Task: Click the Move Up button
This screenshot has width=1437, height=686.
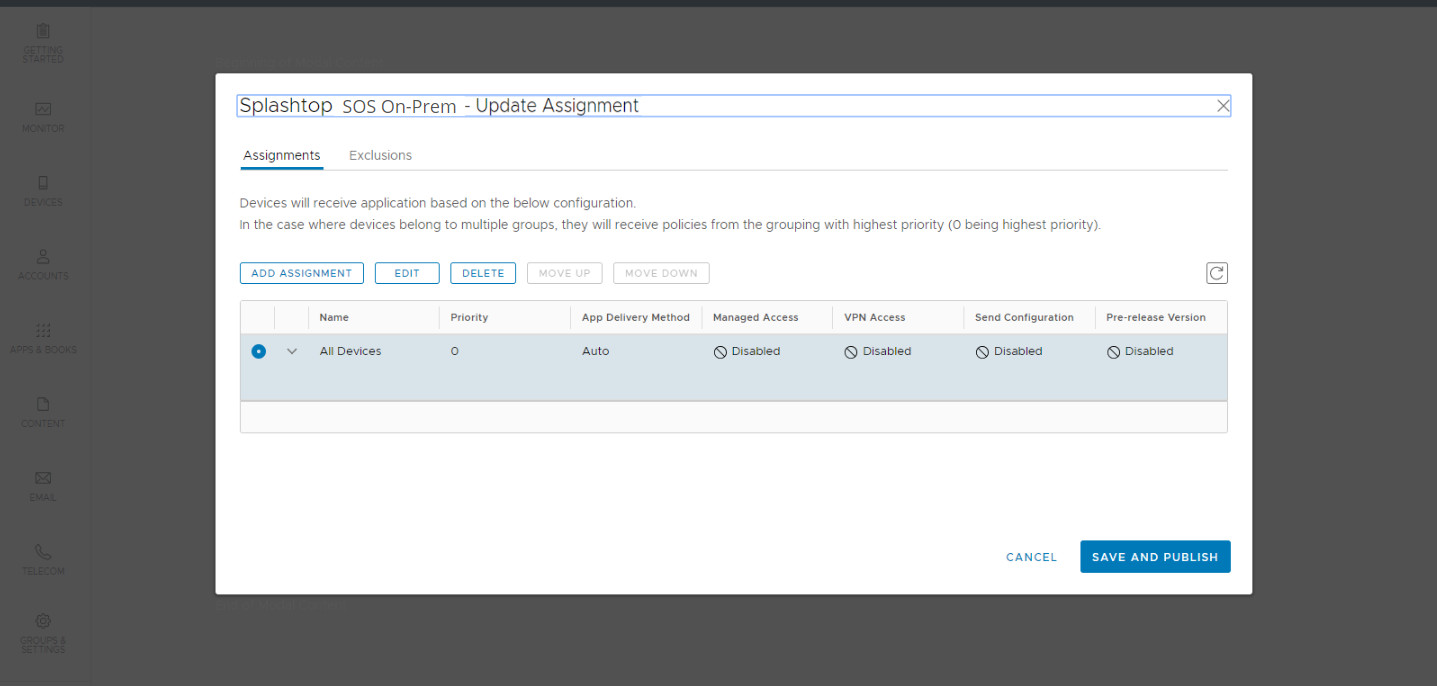Action: point(565,273)
